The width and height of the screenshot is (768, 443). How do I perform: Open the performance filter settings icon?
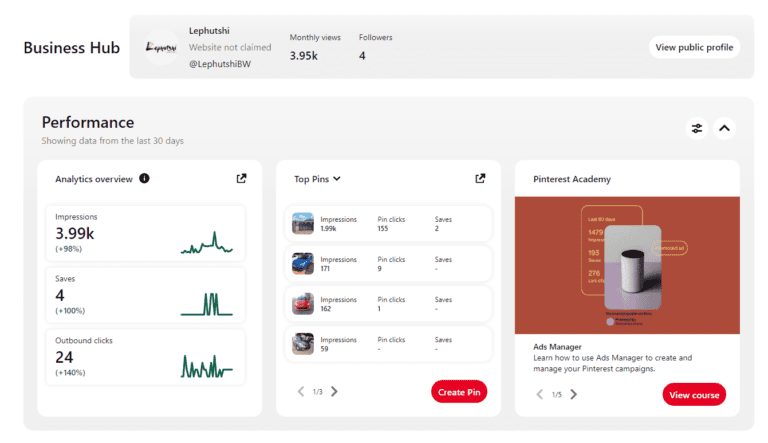click(x=696, y=128)
